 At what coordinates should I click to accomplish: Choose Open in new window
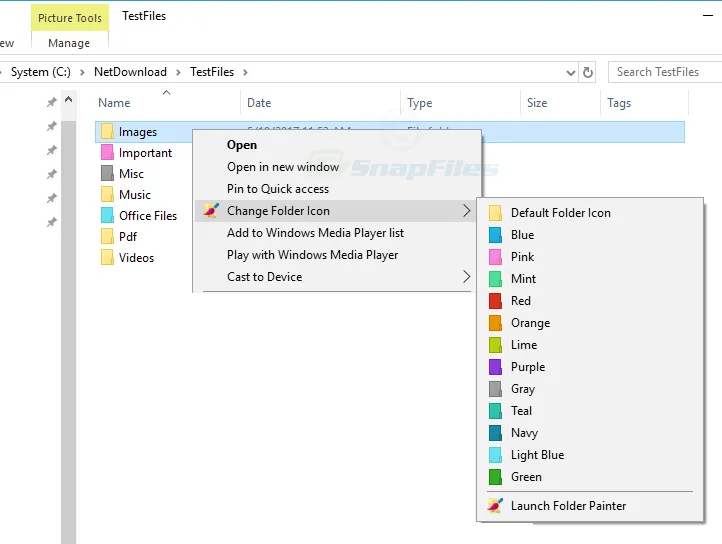[x=338, y=167]
